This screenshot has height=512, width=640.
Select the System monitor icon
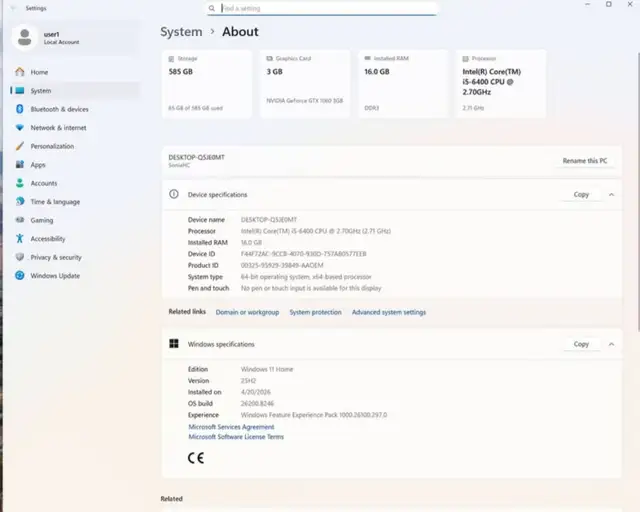coord(20,91)
